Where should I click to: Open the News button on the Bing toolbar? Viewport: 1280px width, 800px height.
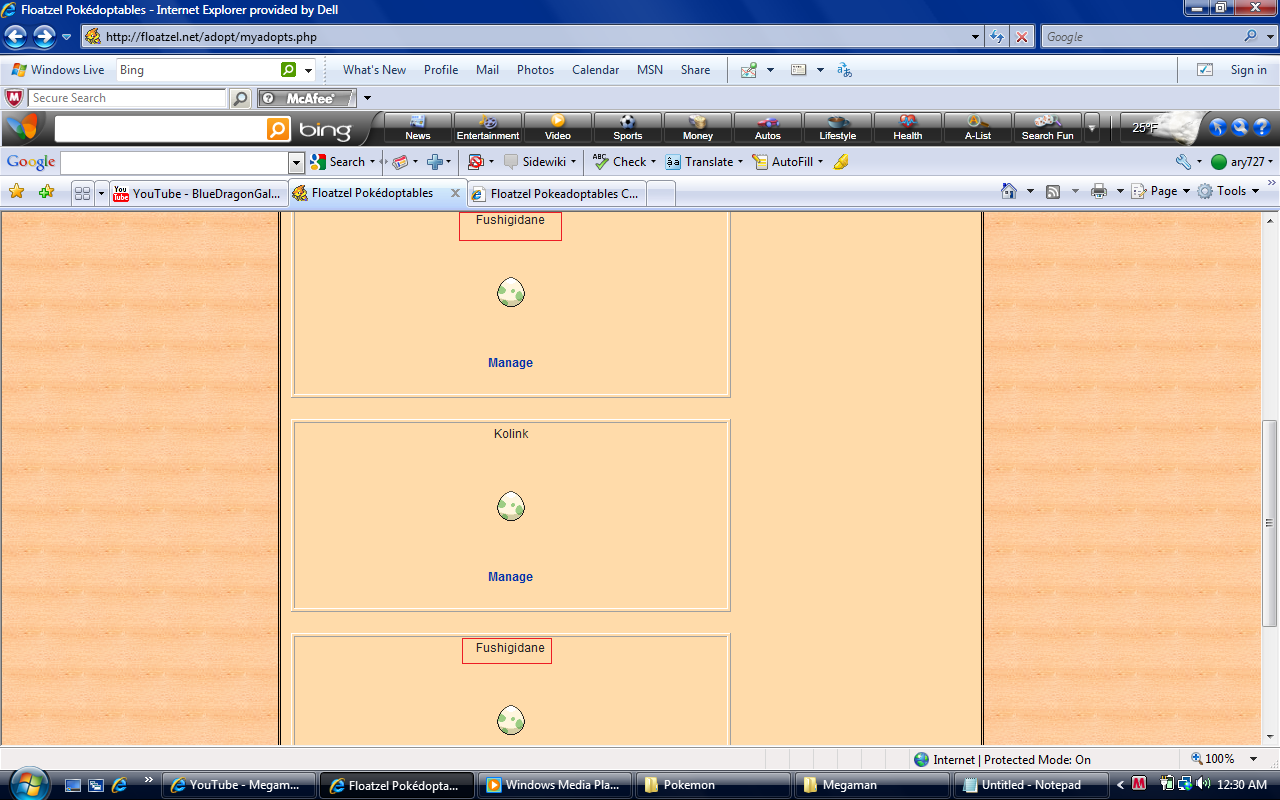tap(418, 128)
